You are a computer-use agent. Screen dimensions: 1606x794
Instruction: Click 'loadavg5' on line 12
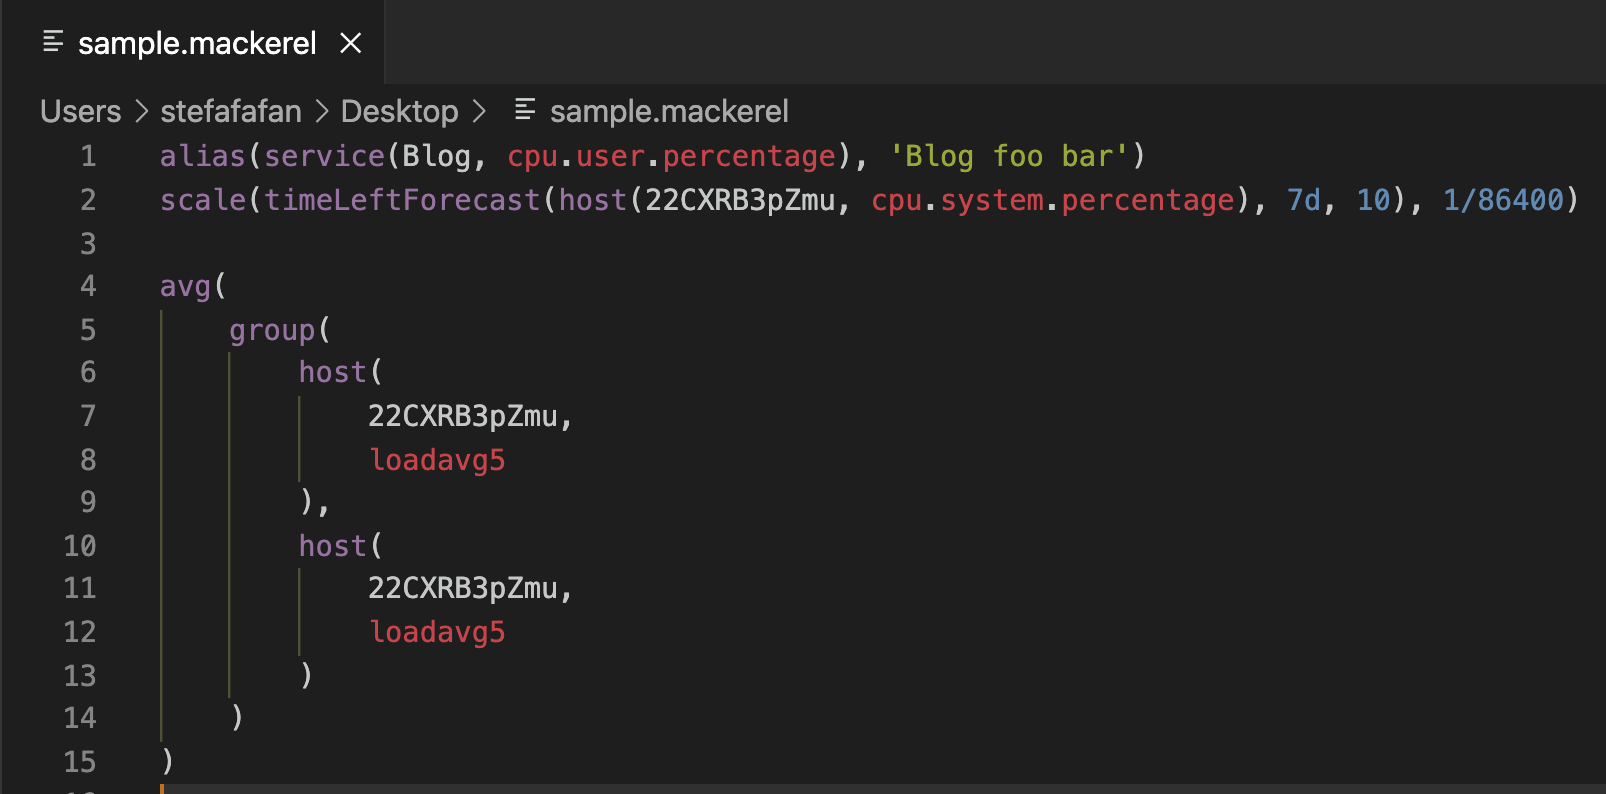click(x=437, y=632)
